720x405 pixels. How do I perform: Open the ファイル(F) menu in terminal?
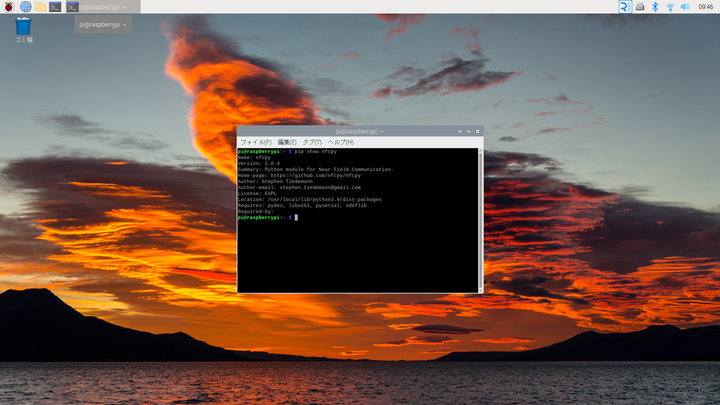(x=255, y=142)
